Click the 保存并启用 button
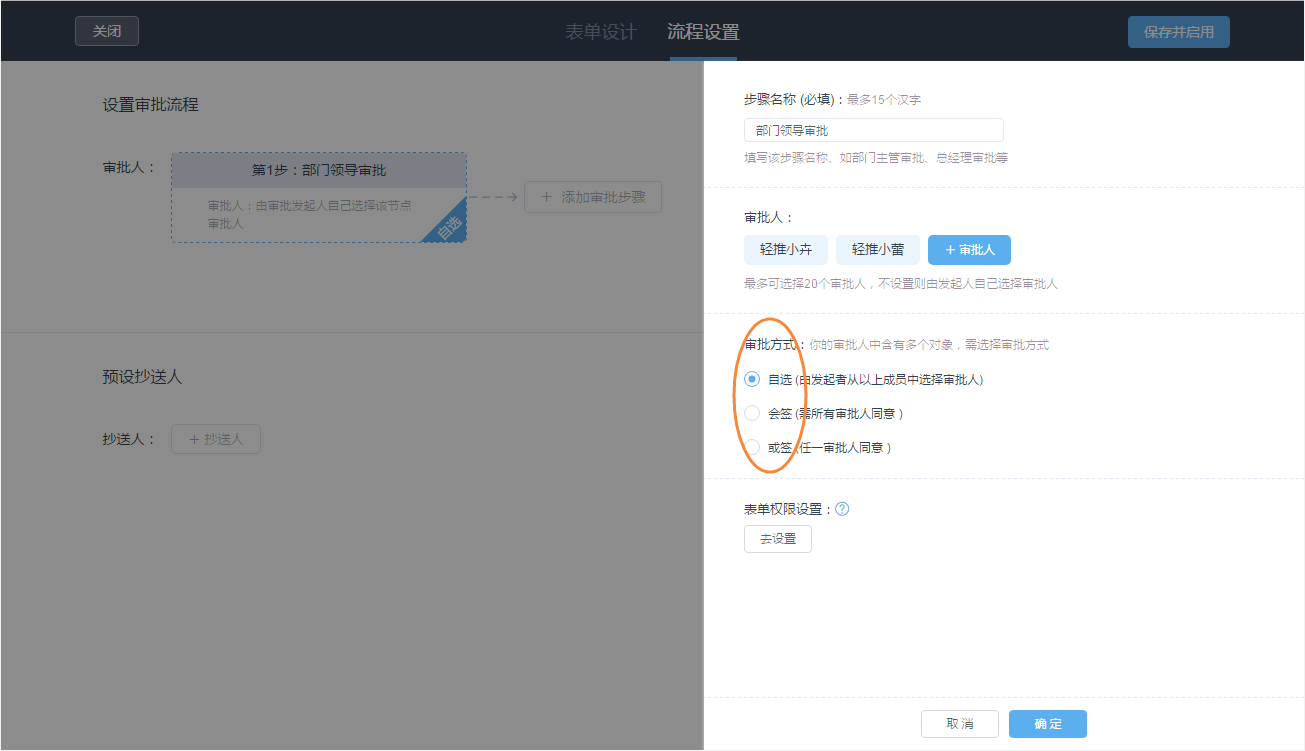Screen dimensions: 1305x751 click(x=1178, y=31)
